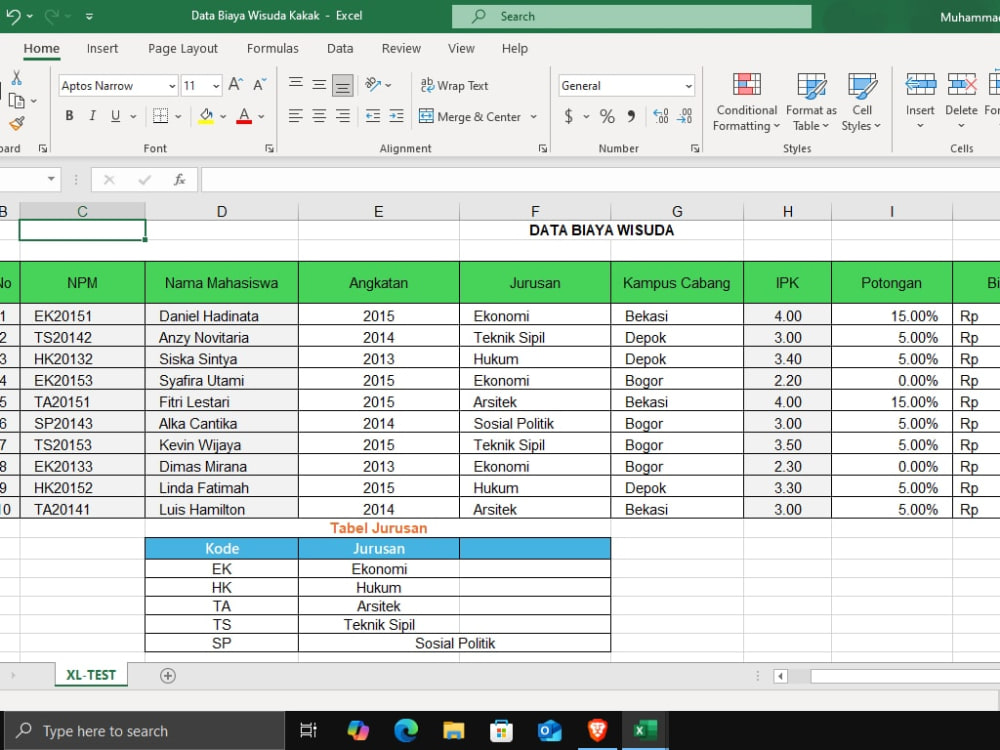Open Conditional Formatting menu
The width and height of the screenshot is (1000, 750).
pos(746,102)
